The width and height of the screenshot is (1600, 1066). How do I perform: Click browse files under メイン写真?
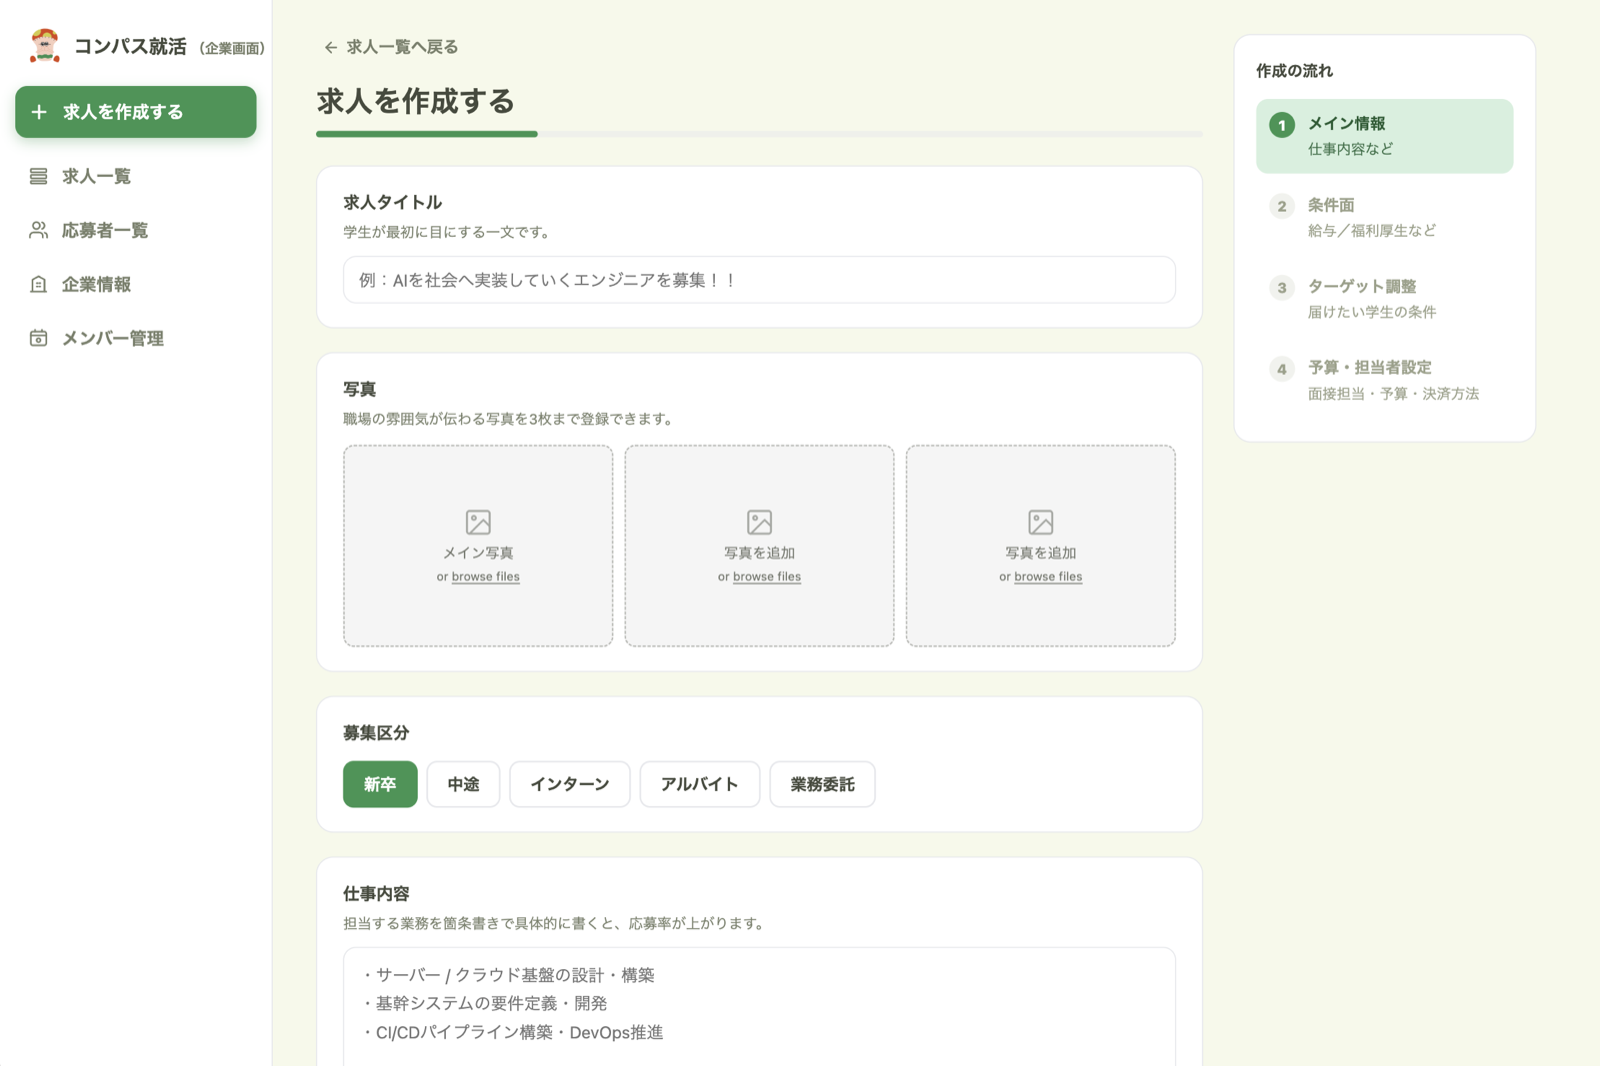[x=485, y=577]
